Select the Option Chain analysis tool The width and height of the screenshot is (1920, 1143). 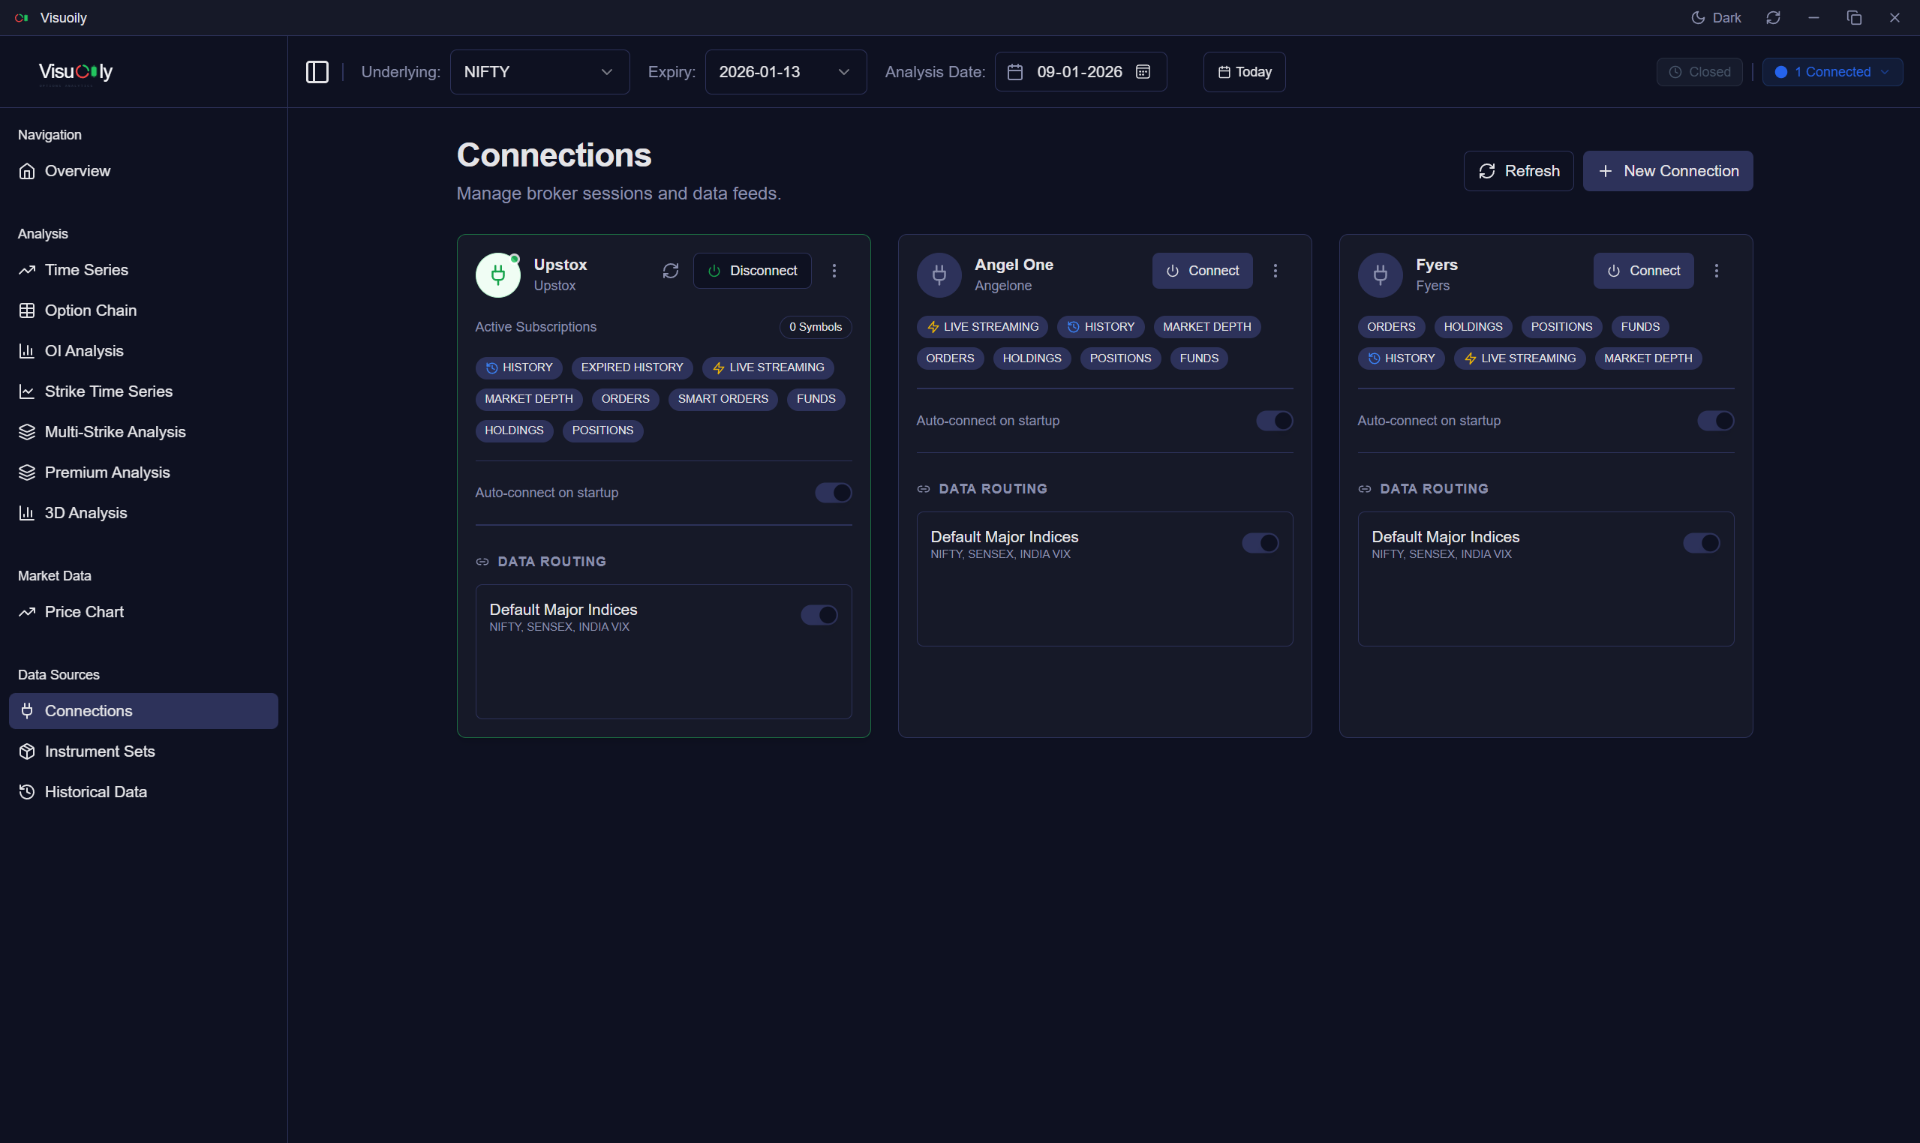(x=92, y=310)
